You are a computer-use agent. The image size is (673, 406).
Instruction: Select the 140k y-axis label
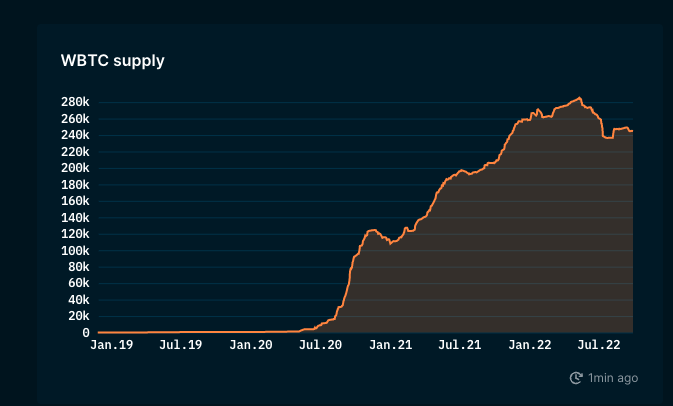click(75, 218)
